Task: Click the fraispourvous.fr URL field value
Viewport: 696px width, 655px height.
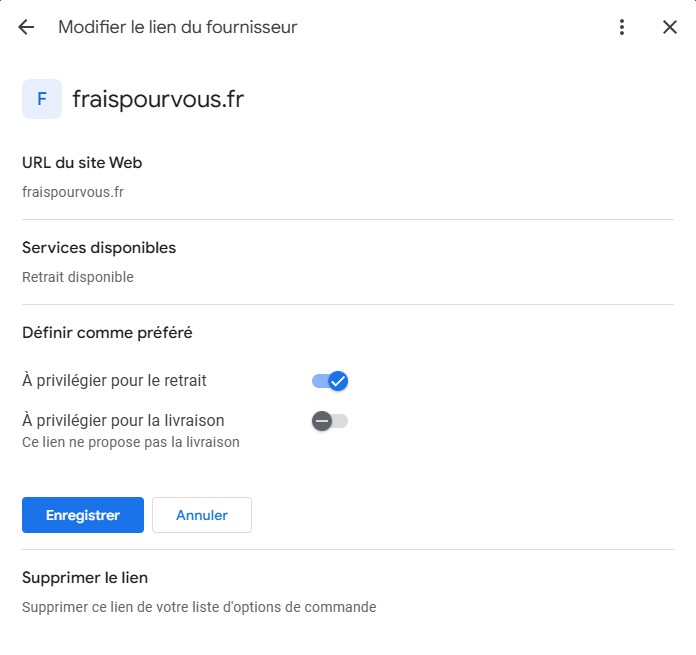Action: pos(73,192)
